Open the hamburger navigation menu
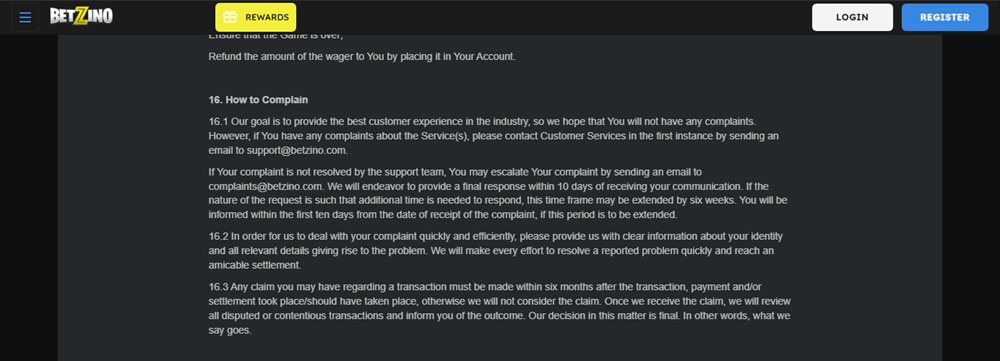This screenshot has width=1000, height=361. coord(26,17)
